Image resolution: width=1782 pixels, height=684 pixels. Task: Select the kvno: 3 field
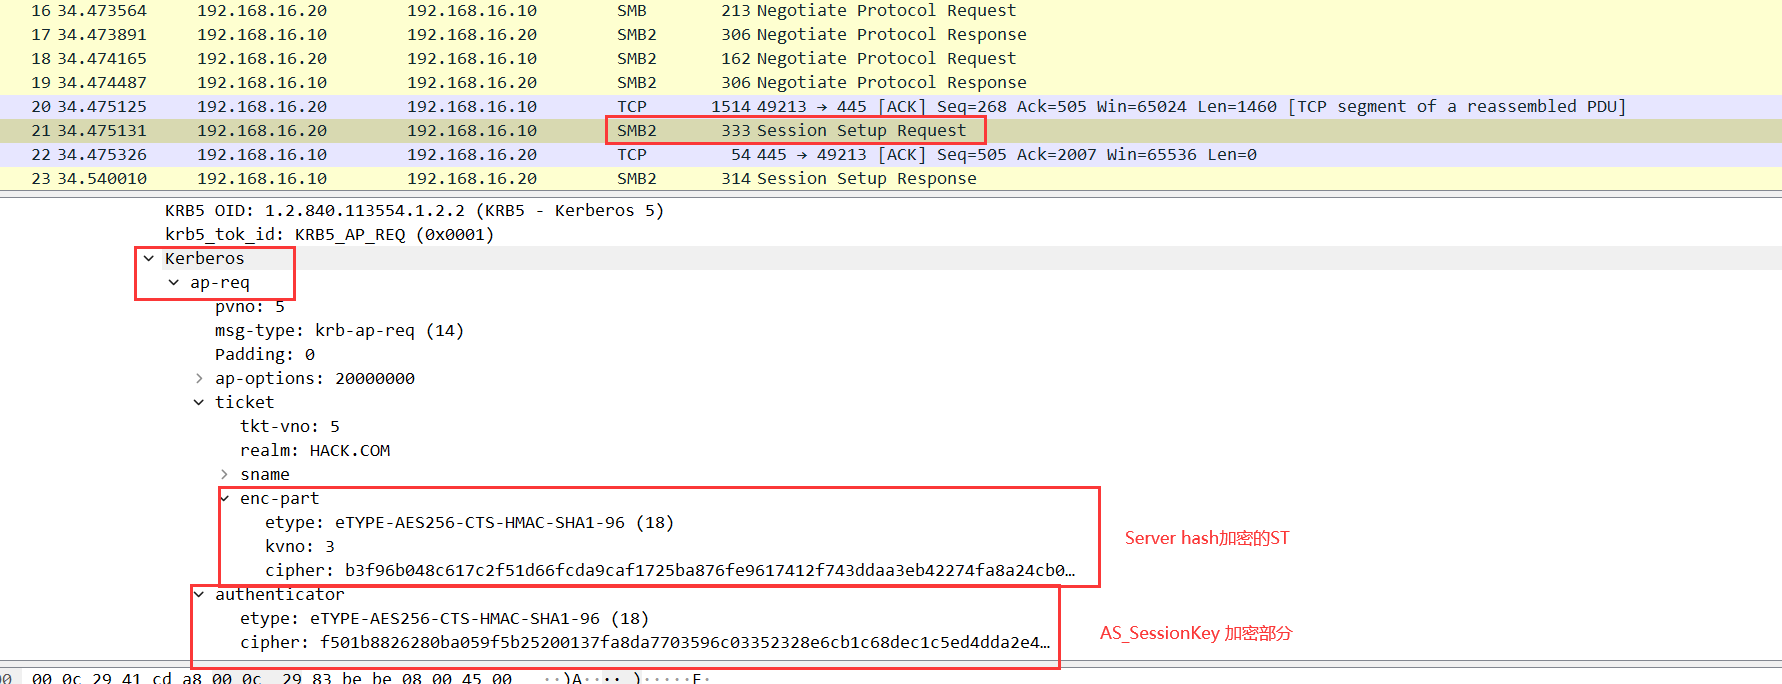coord(299,547)
